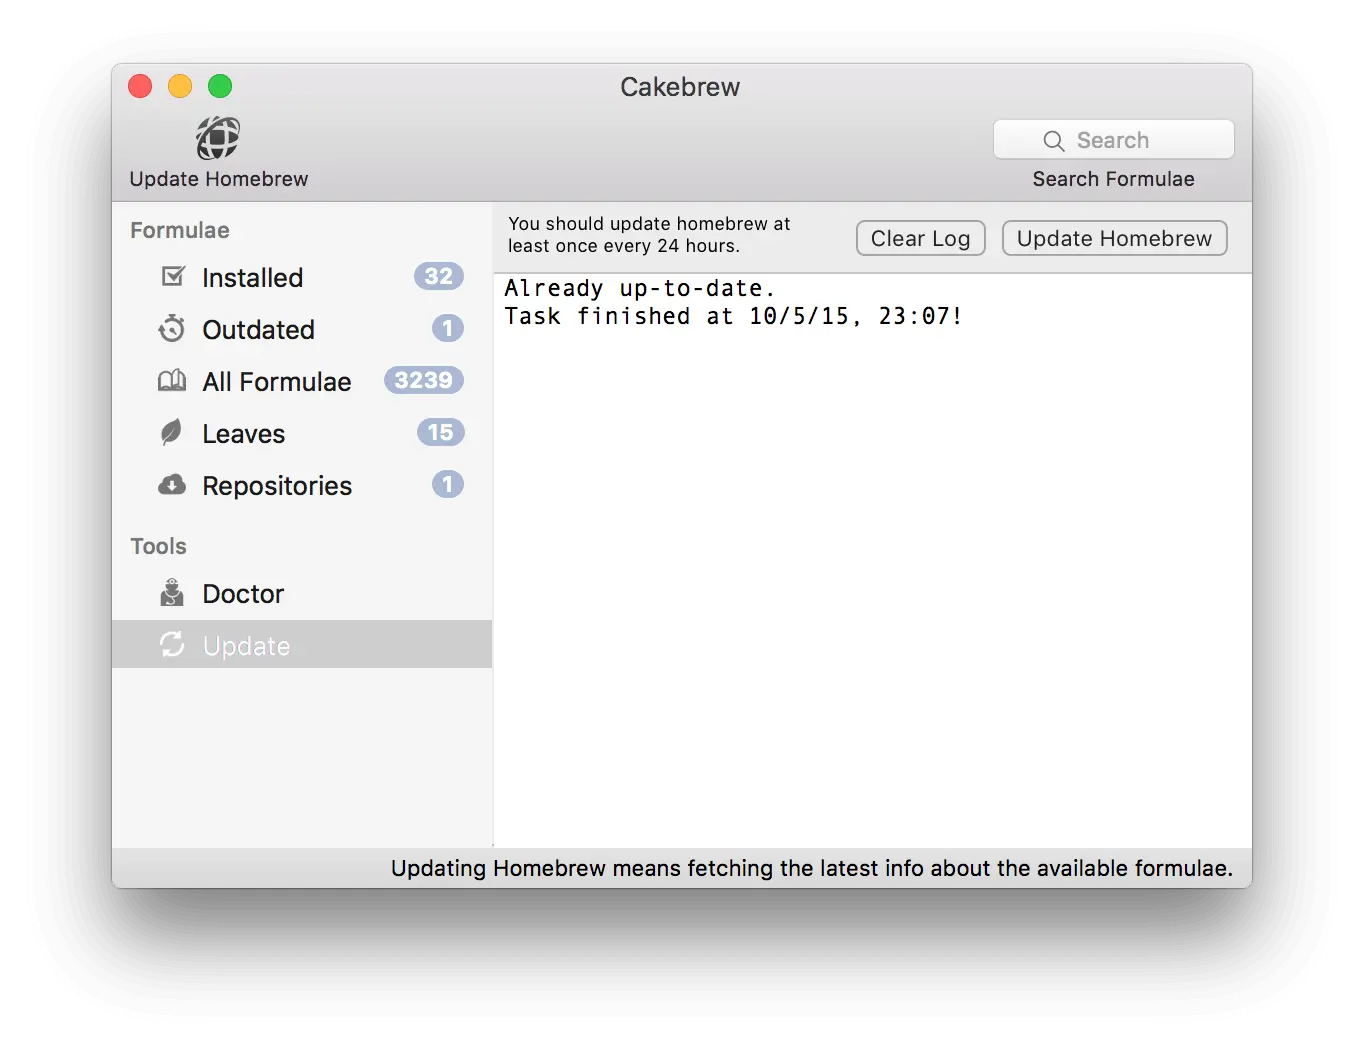Click the Leaves count badge showing 15
1364x1048 pixels.
pyautogui.click(x=440, y=432)
